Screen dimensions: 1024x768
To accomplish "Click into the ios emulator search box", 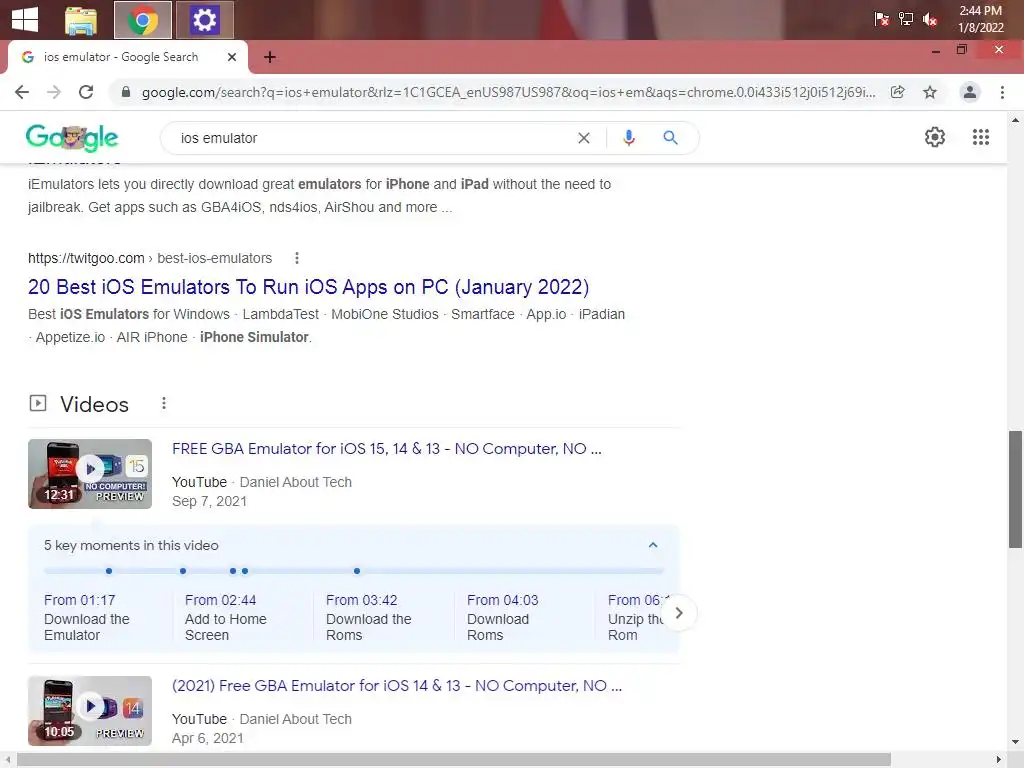I will pos(372,138).
